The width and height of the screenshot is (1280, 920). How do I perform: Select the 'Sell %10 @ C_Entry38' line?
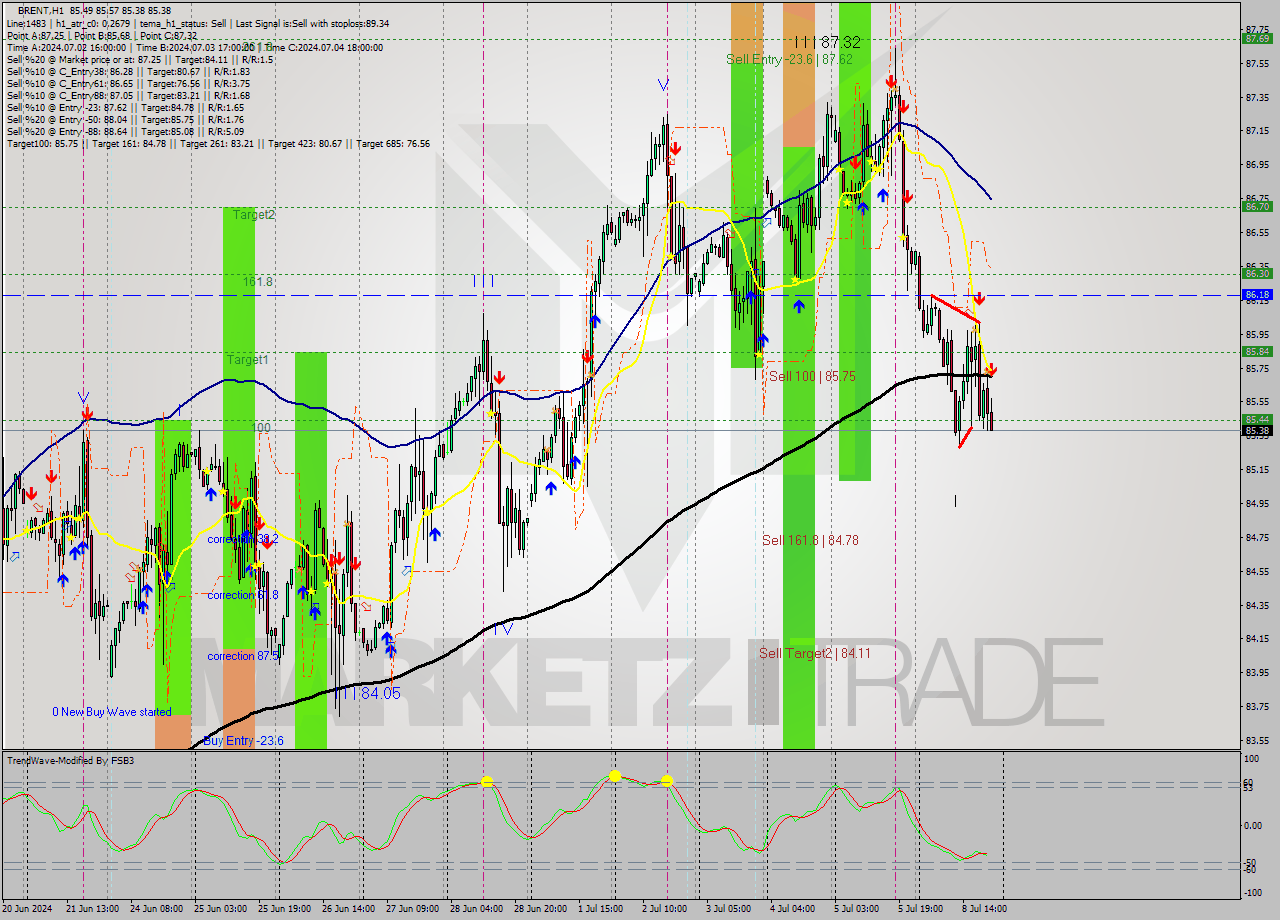pyautogui.click(x=128, y=71)
